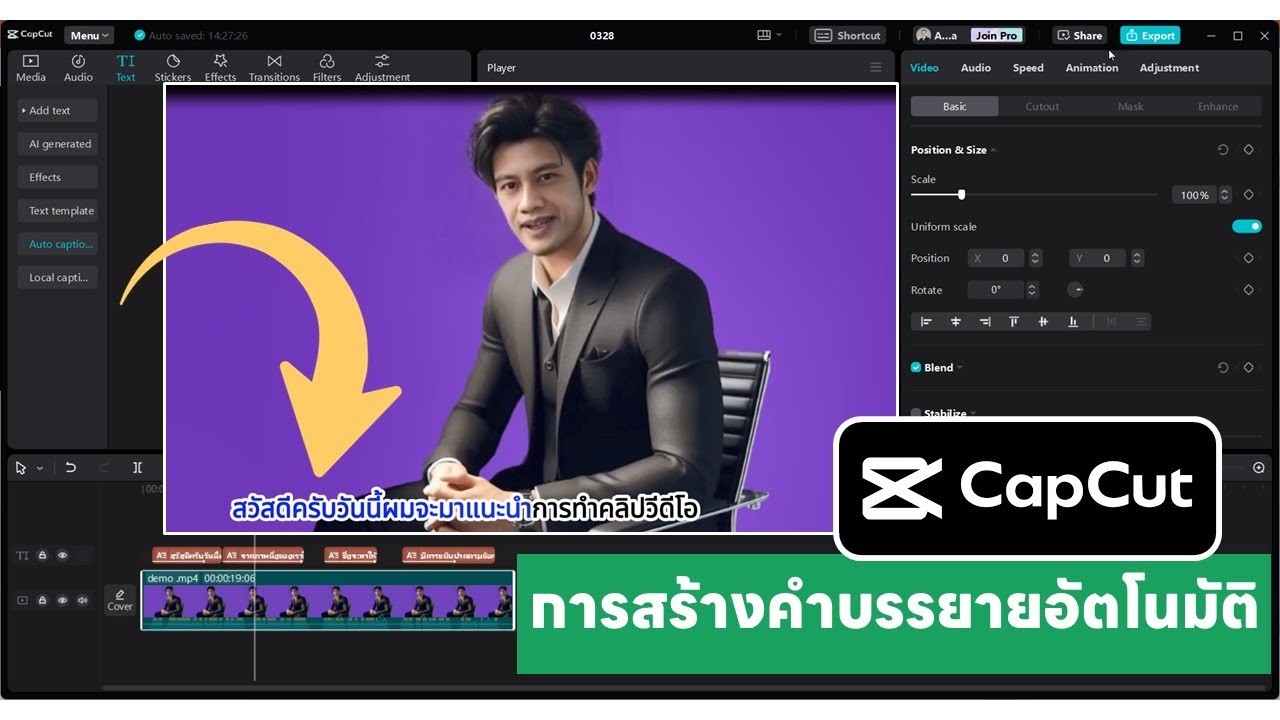Add keyframe for Blend
Viewport: 1280px width, 720px height.
[1248, 368]
